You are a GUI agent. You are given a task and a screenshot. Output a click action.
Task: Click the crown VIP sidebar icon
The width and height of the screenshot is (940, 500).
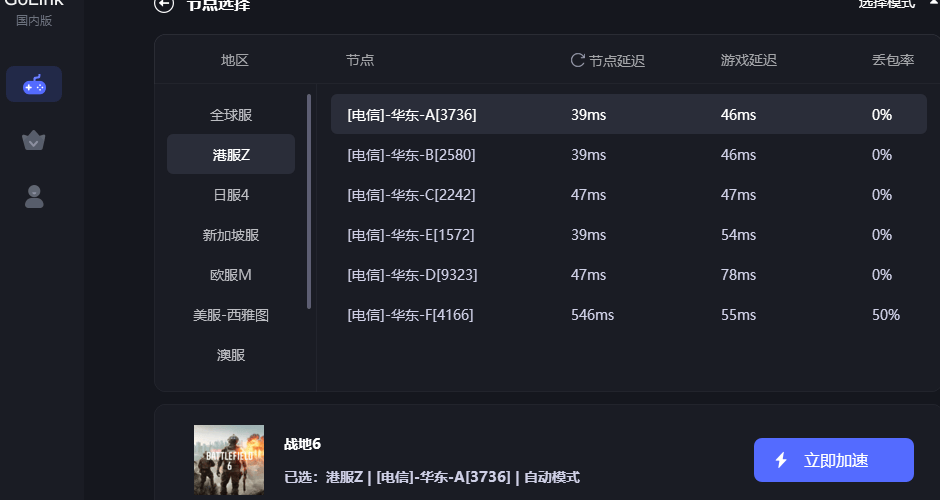[34, 140]
